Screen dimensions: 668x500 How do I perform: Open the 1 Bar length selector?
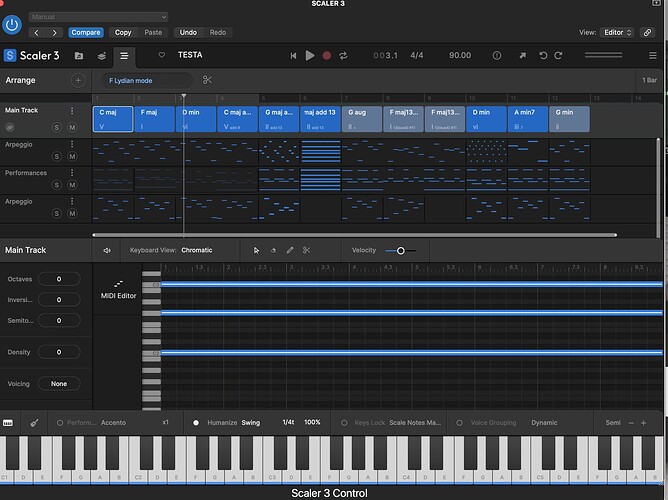coord(649,80)
